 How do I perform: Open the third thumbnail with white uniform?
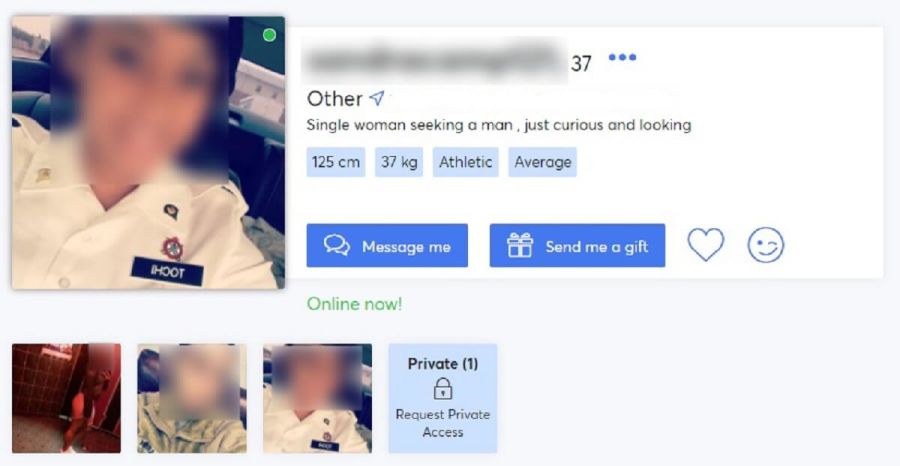tap(317, 398)
